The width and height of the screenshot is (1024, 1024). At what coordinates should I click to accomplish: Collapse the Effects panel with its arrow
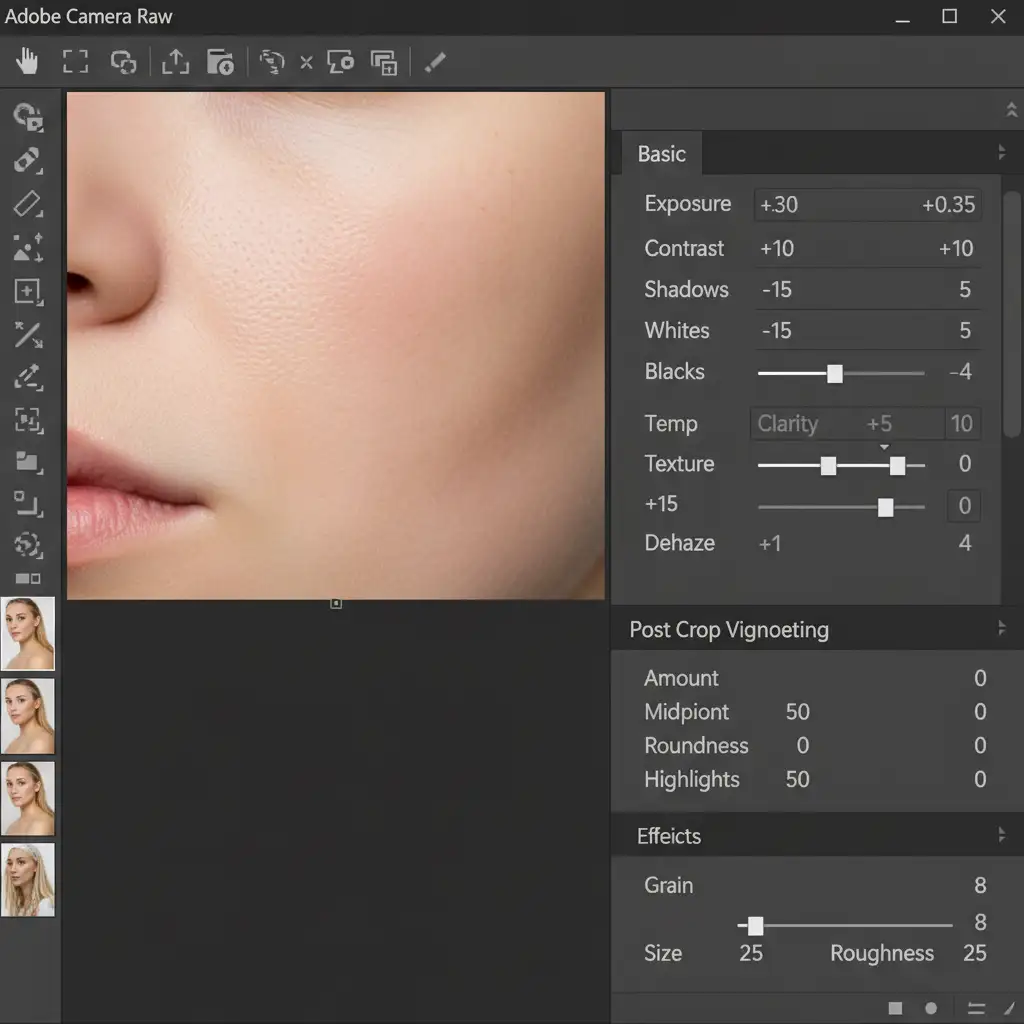point(1001,835)
